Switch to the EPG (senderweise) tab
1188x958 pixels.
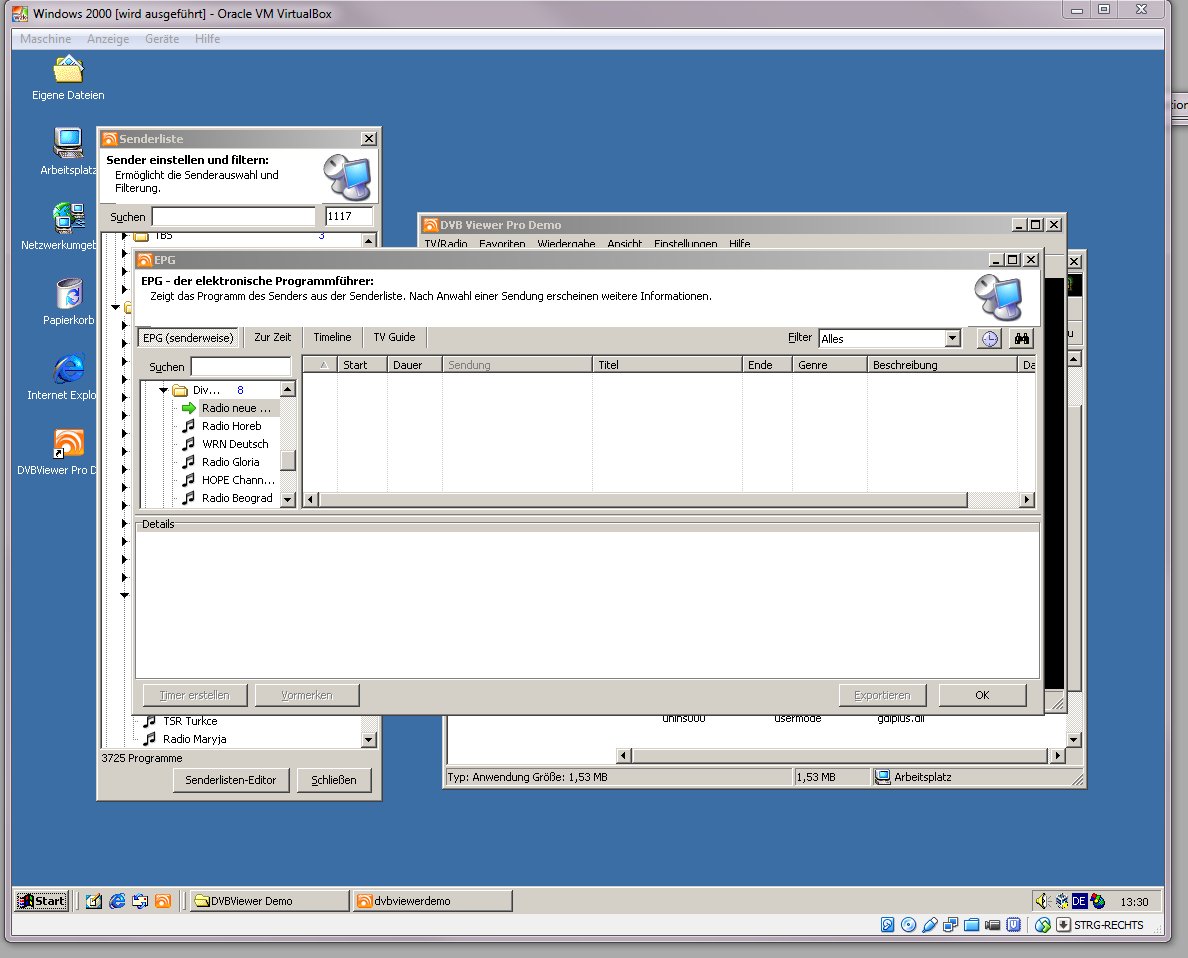[189, 338]
